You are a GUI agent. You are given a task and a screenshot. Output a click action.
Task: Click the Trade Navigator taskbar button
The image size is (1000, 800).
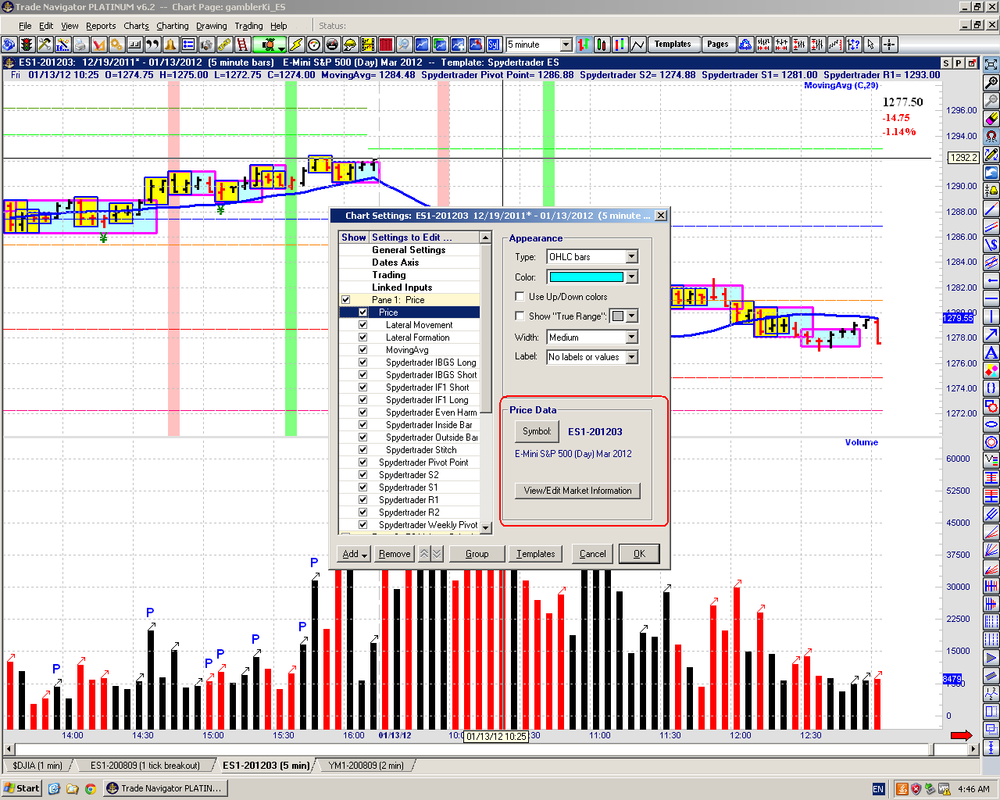[x=166, y=789]
